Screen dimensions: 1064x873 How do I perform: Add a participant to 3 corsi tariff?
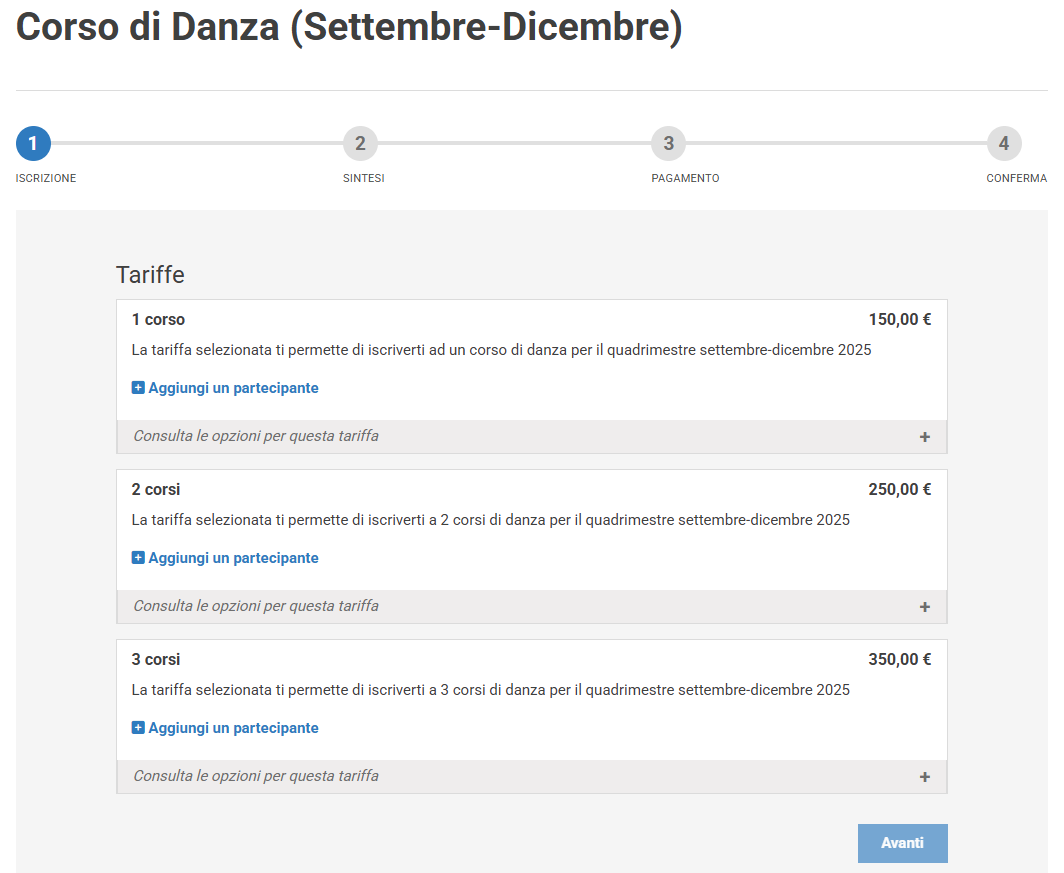[225, 728]
